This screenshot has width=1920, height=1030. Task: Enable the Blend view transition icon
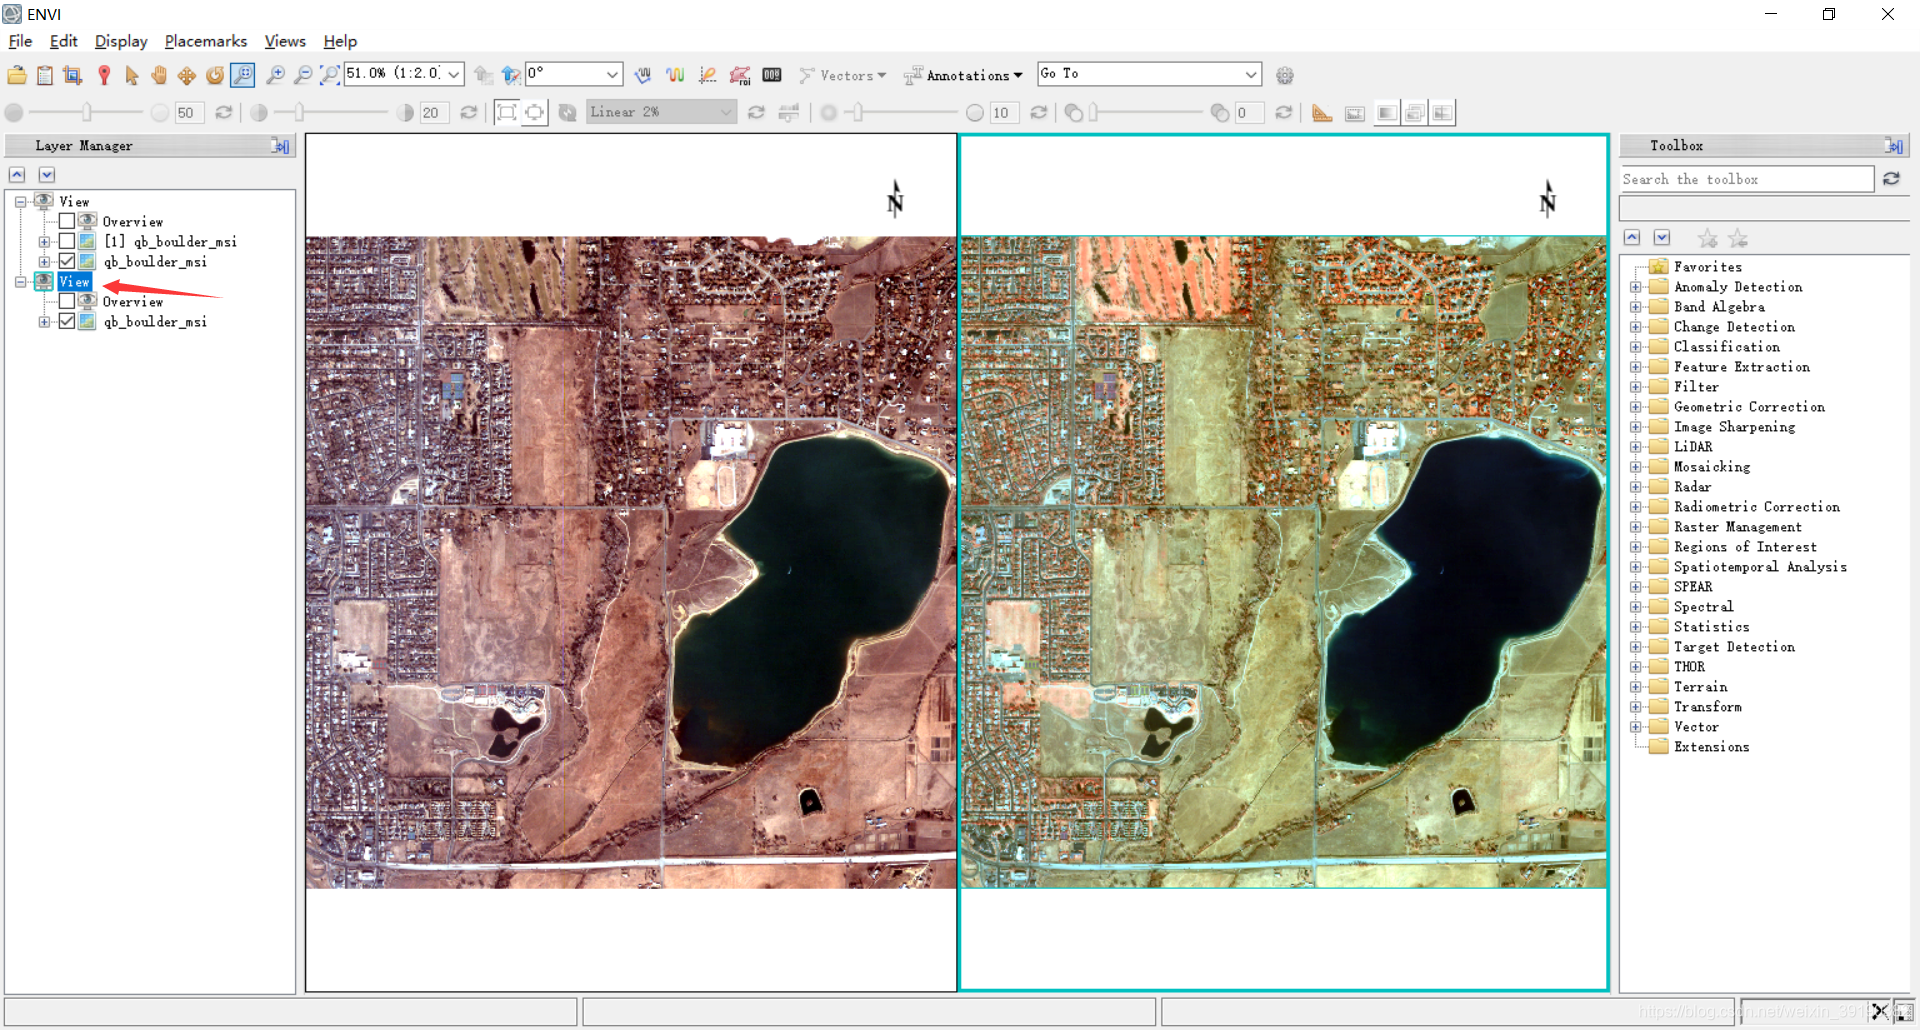click(1386, 113)
